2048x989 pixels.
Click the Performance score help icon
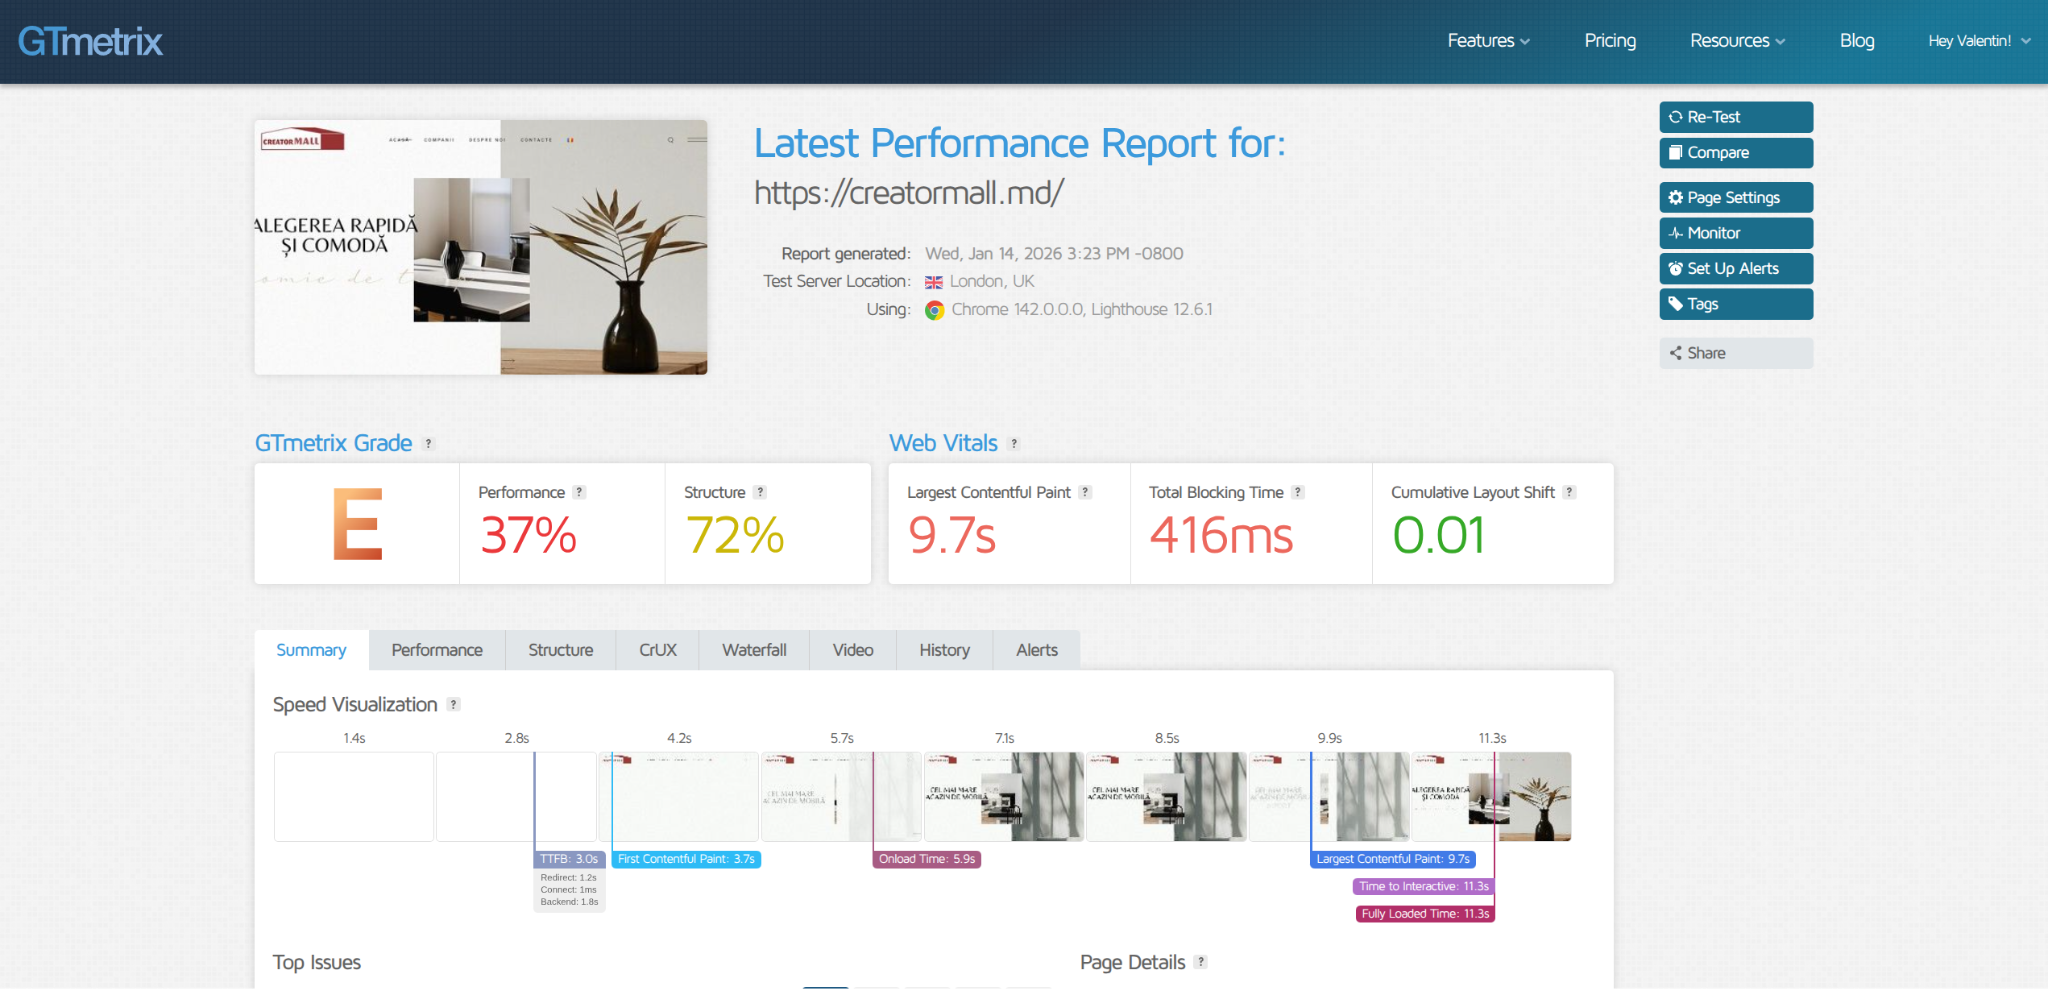(579, 492)
